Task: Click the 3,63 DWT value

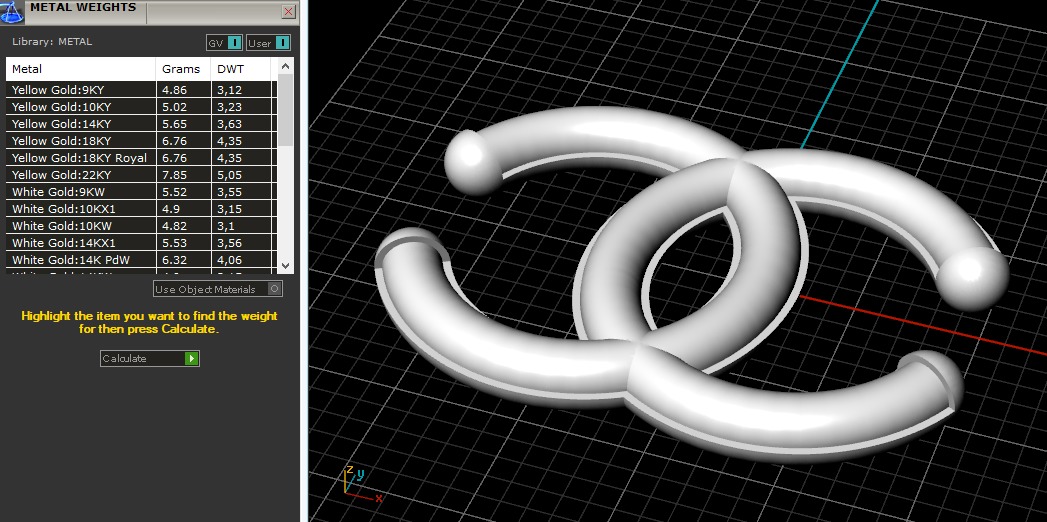Action: pos(230,124)
